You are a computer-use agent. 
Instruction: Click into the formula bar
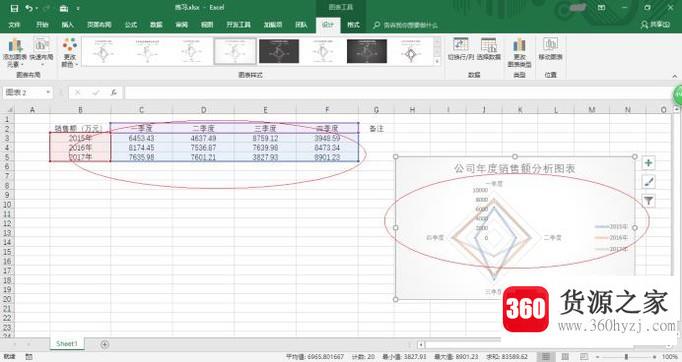(398, 92)
